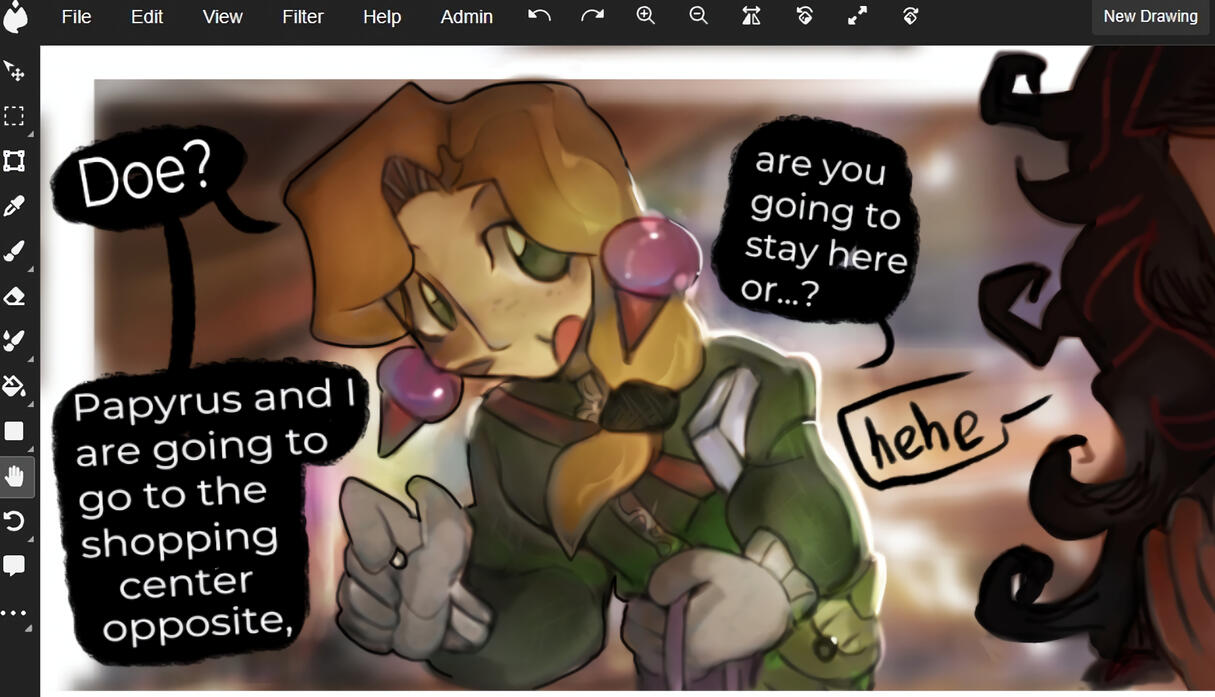Image resolution: width=1215 pixels, height=697 pixels.
Task: Choose the Paint Bucket fill tool
Action: 14,386
